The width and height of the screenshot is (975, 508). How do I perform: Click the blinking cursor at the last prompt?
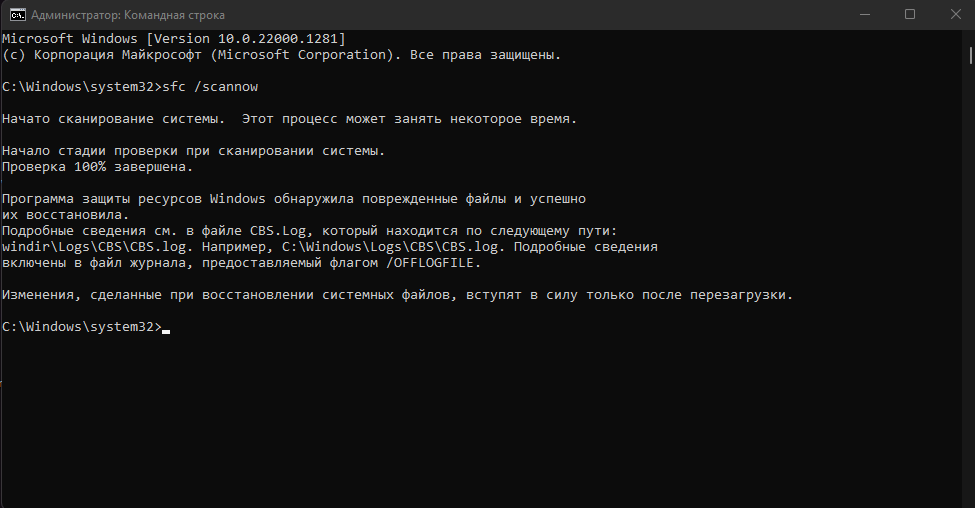pyautogui.click(x=166, y=331)
